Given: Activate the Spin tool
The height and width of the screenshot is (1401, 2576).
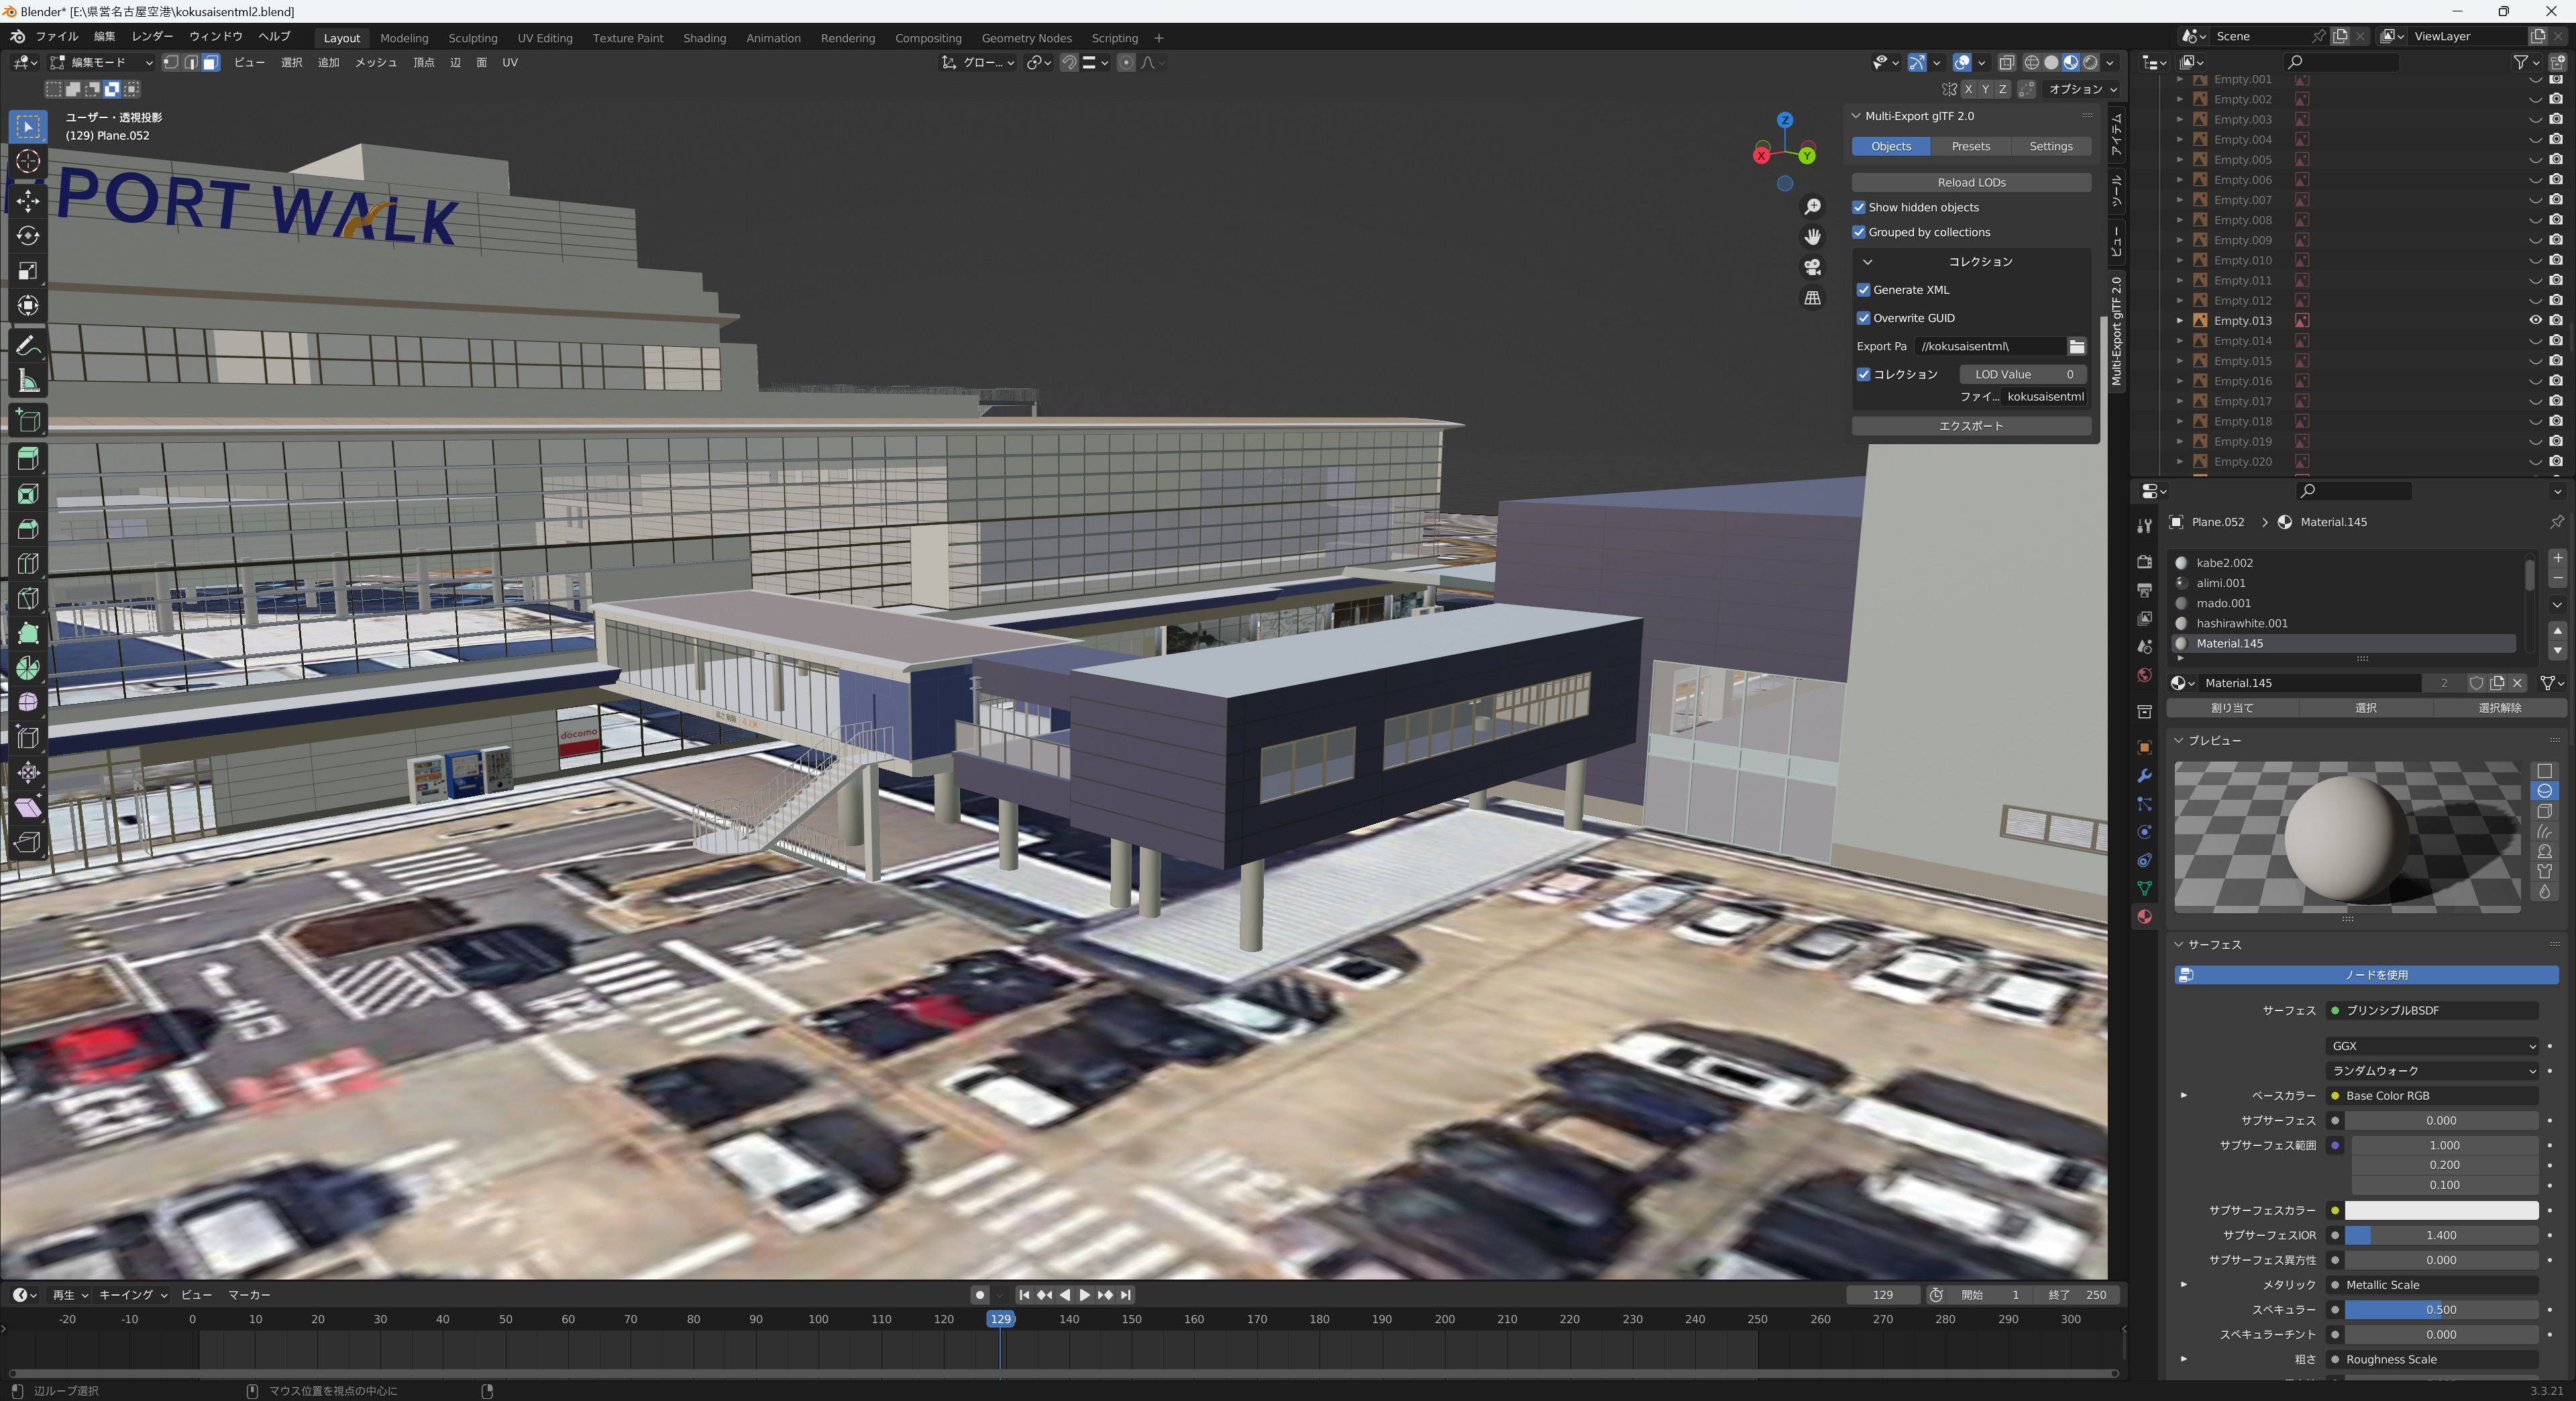Looking at the screenshot, I should pyautogui.click(x=28, y=668).
